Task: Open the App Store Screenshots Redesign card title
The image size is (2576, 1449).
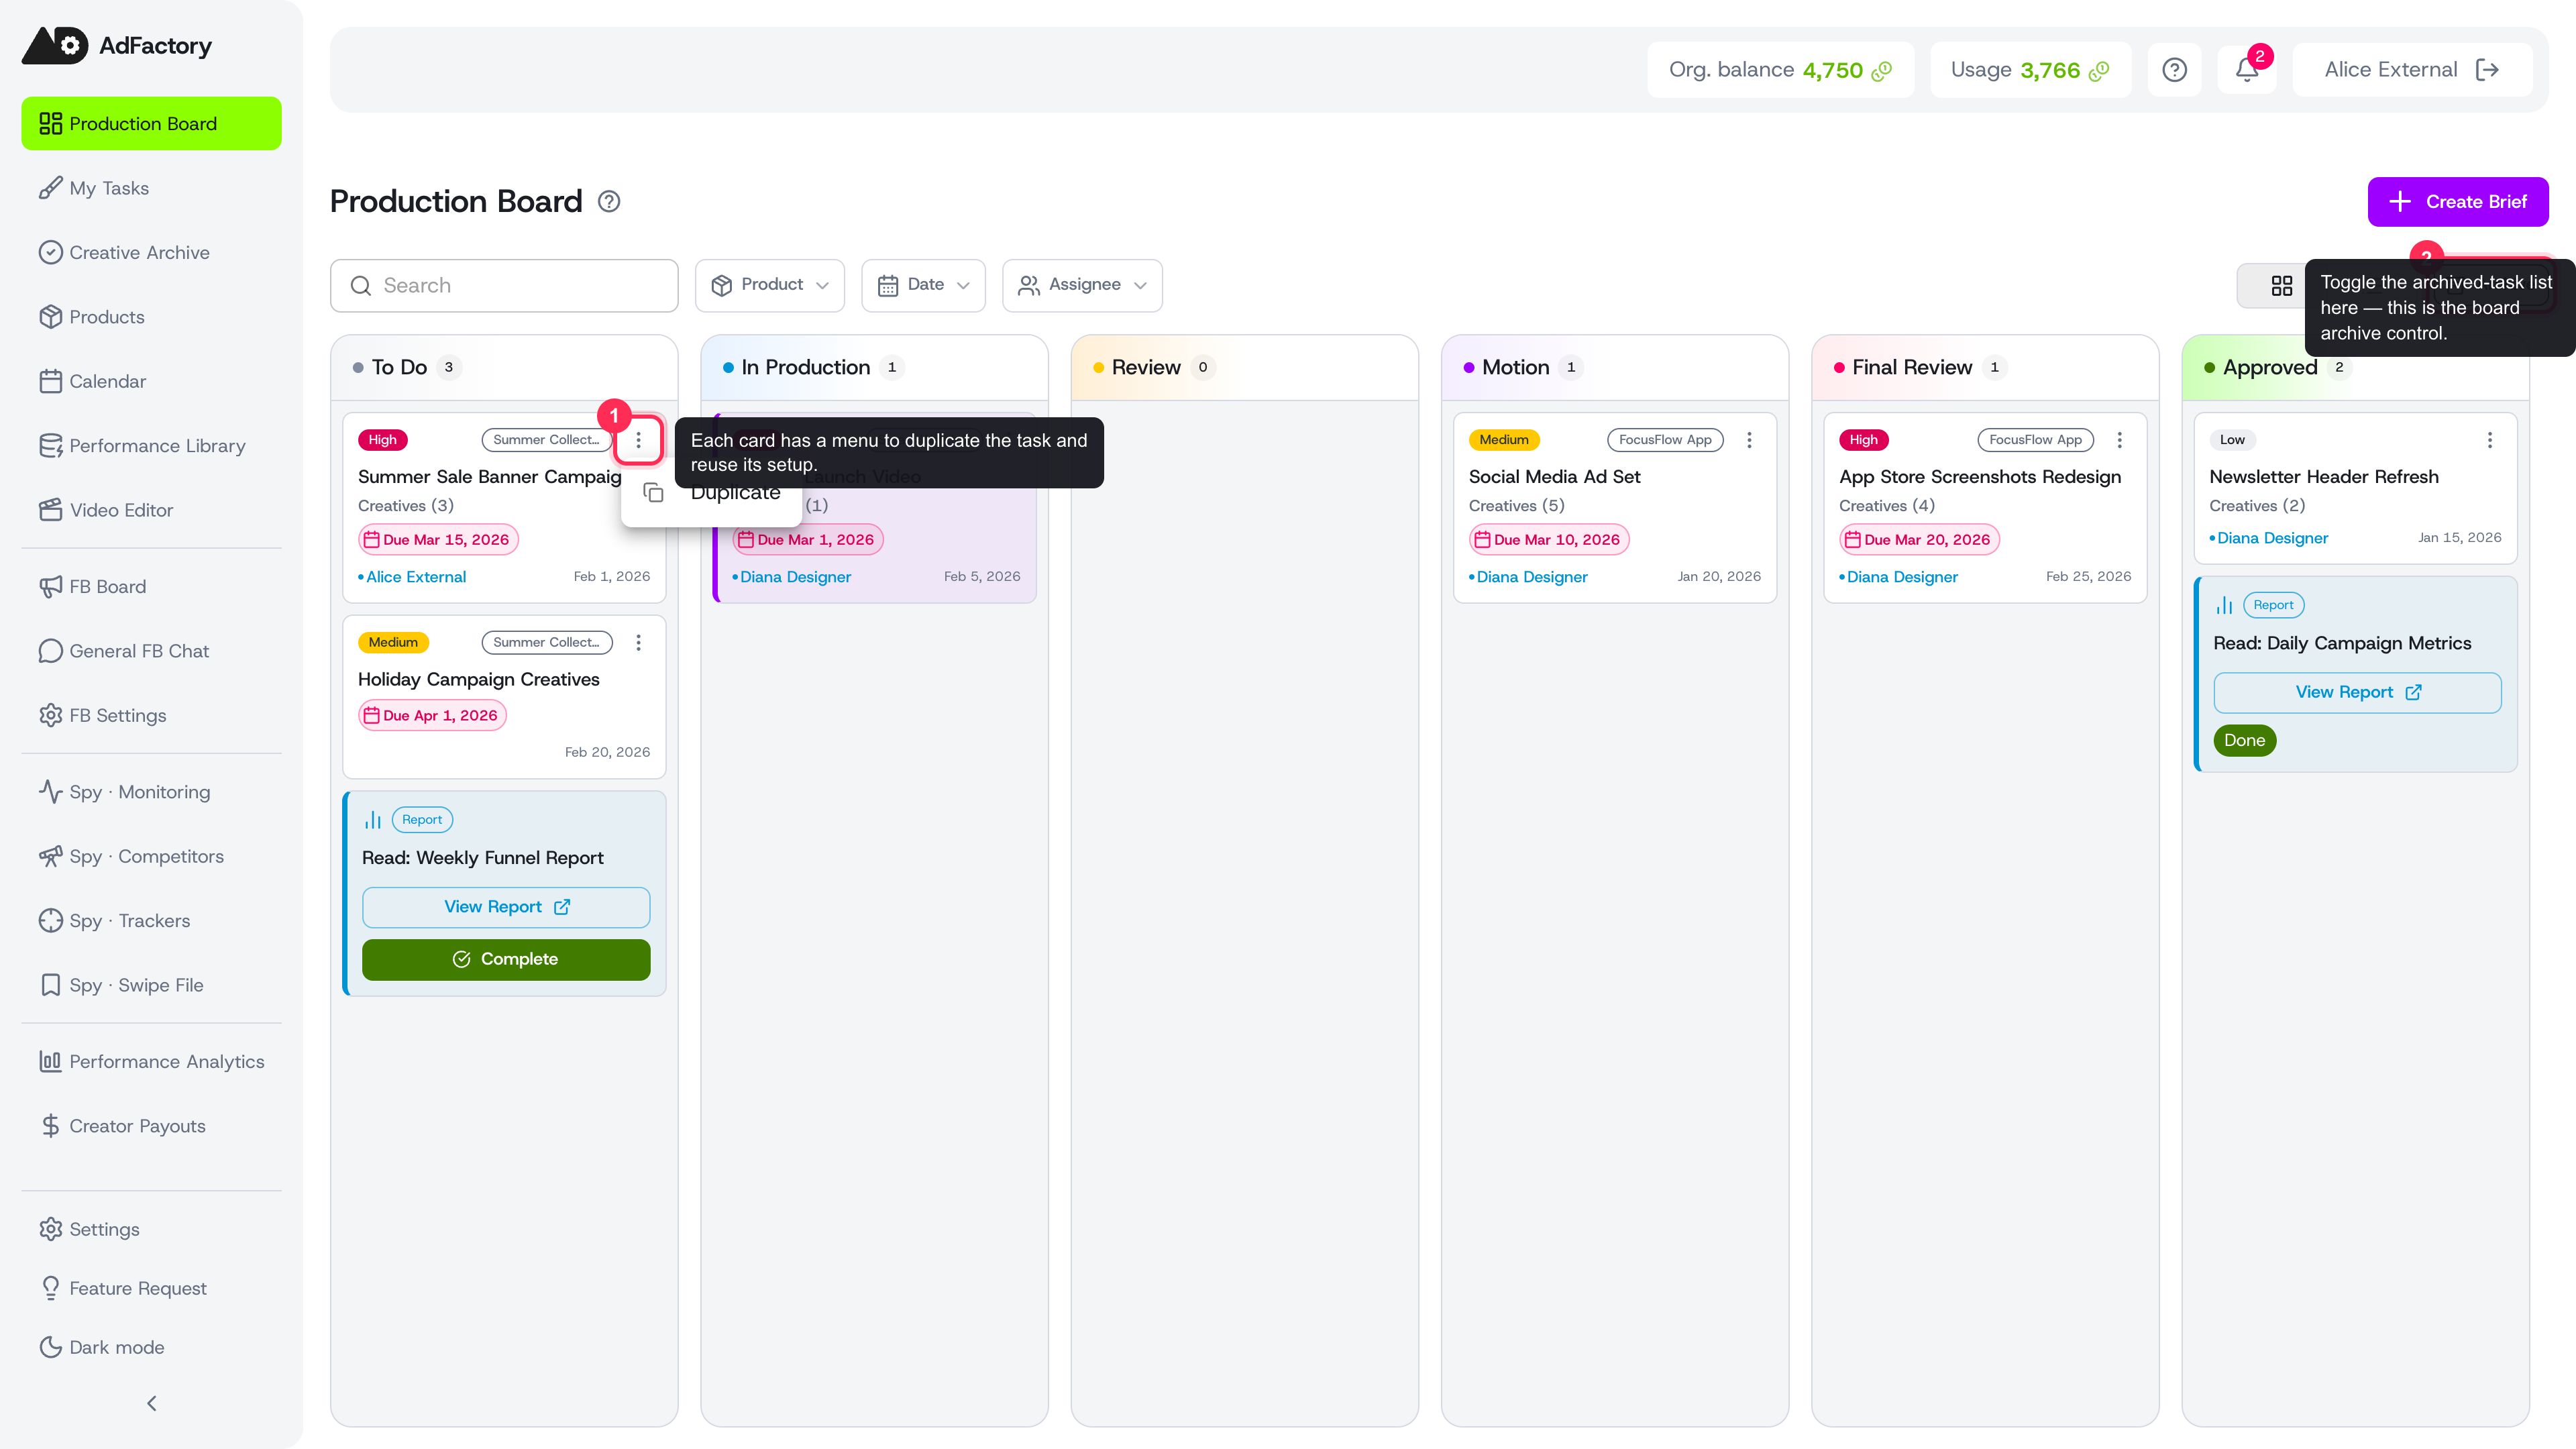Action: click(x=1980, y=477)
